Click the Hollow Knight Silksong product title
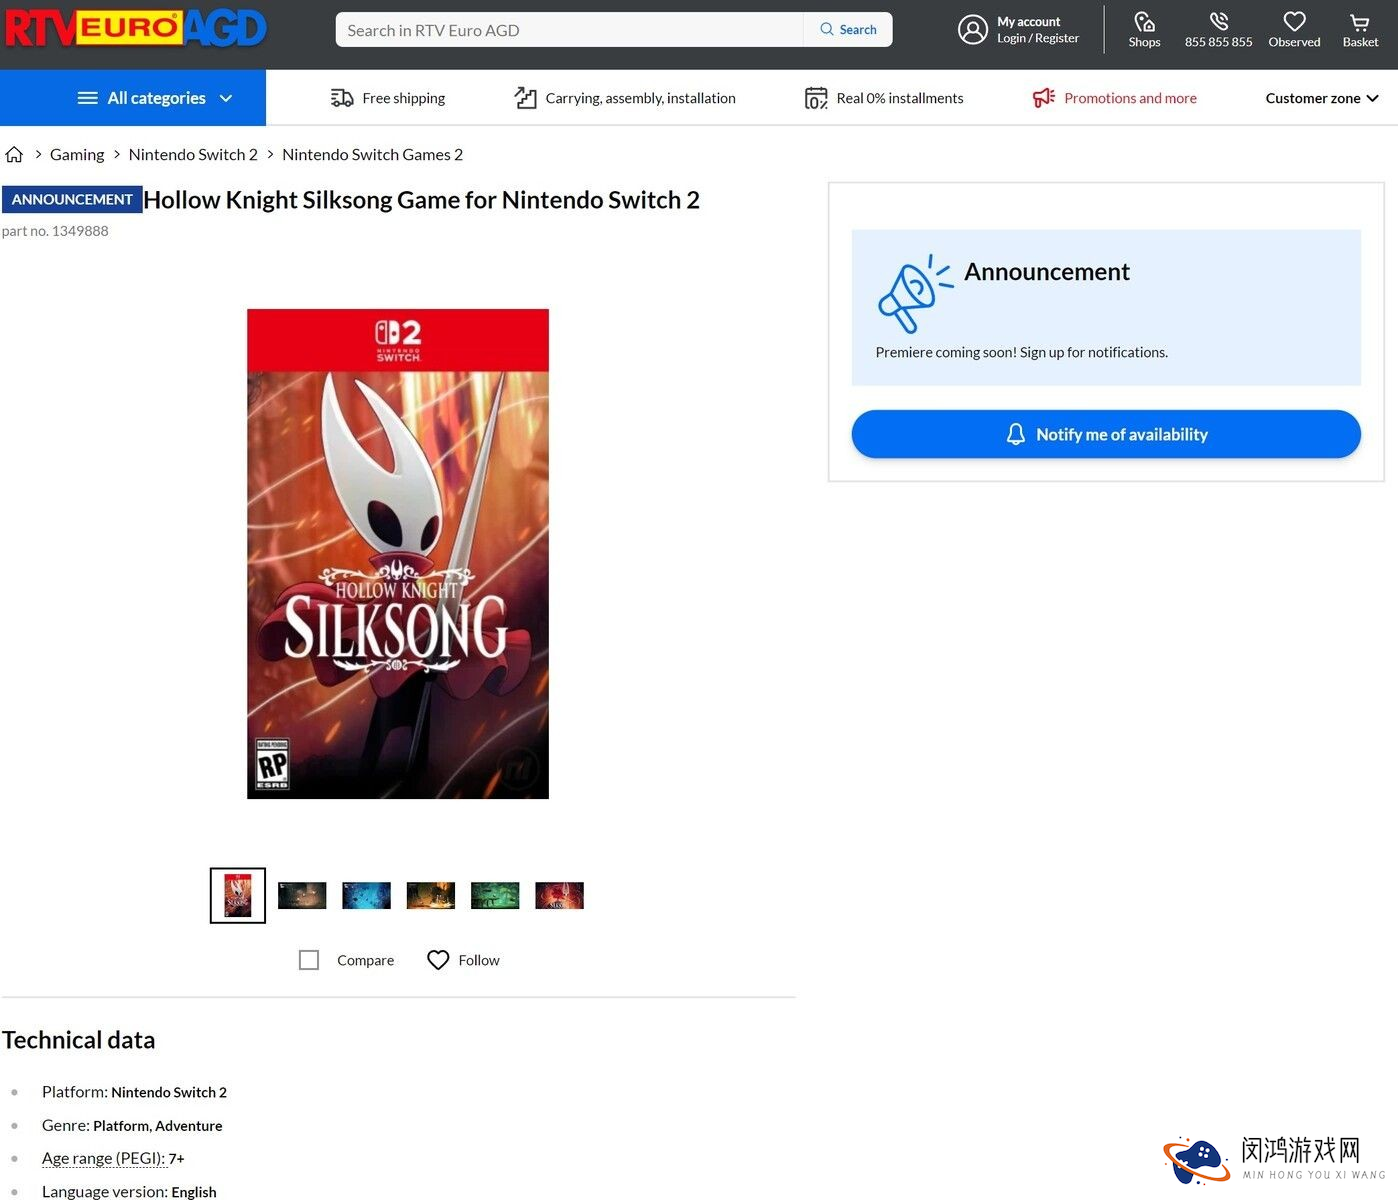Viewport: 1398px width, 1200px height. 421,199
